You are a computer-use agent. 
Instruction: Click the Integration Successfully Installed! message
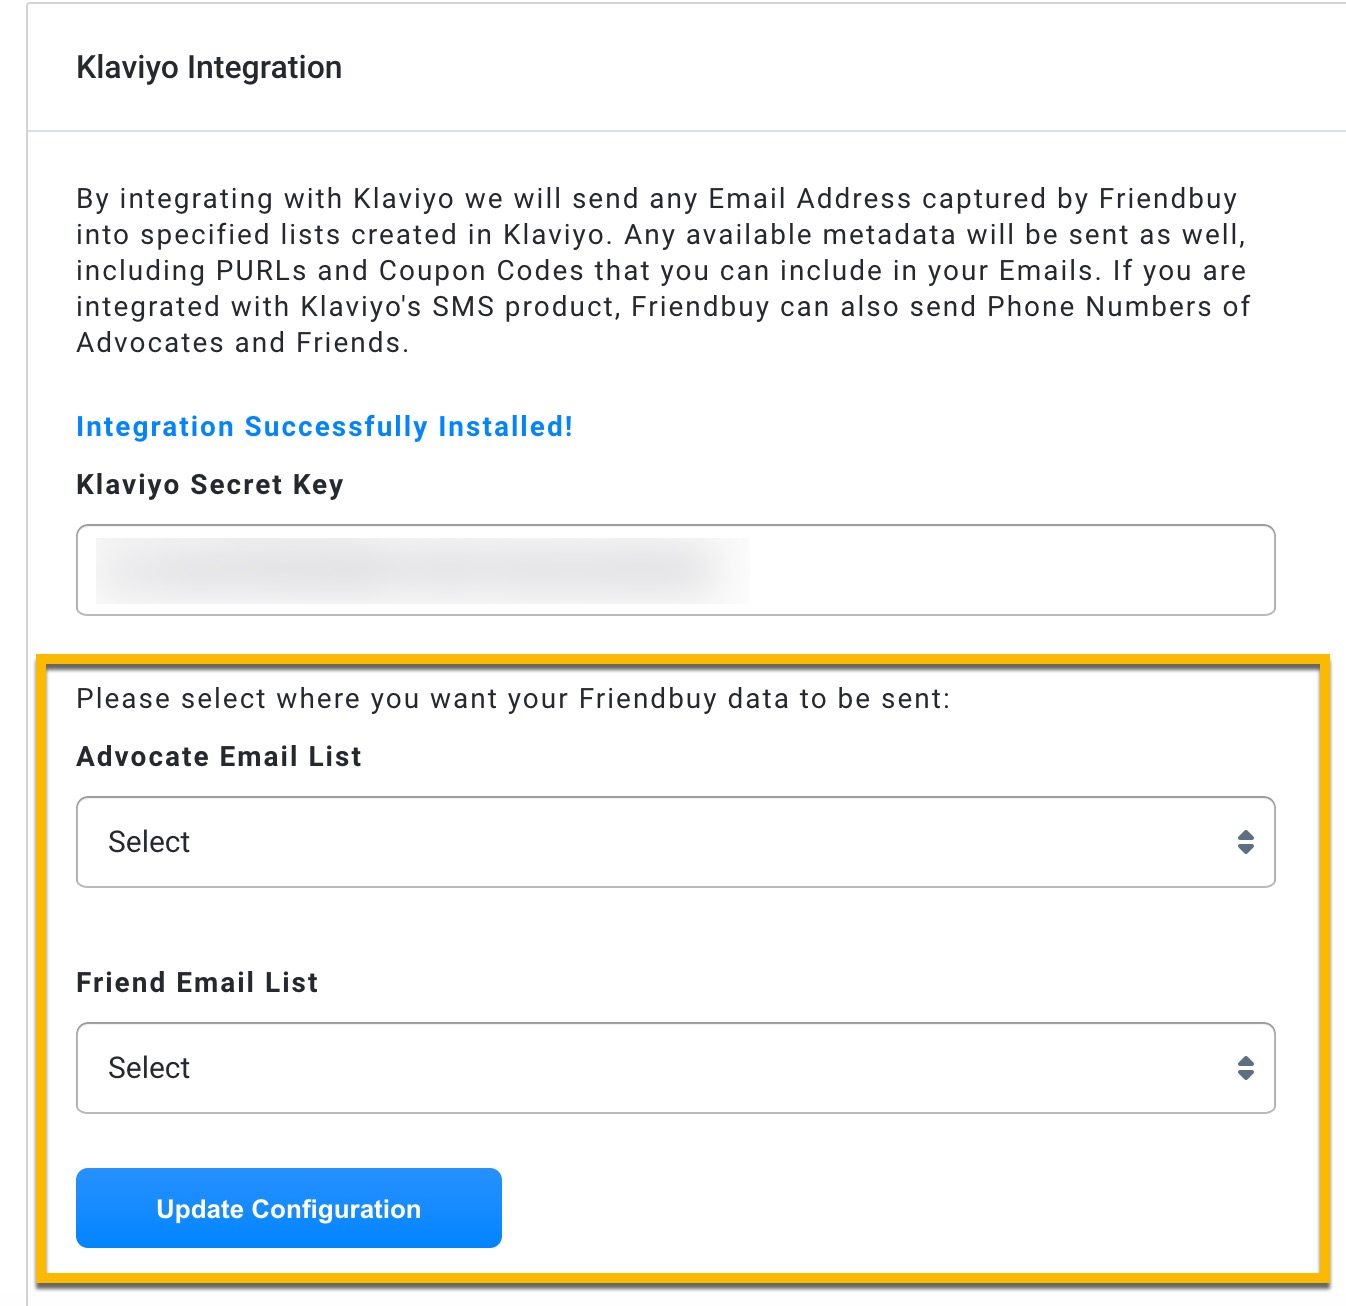pyautogui.click(x=324, y=427)
